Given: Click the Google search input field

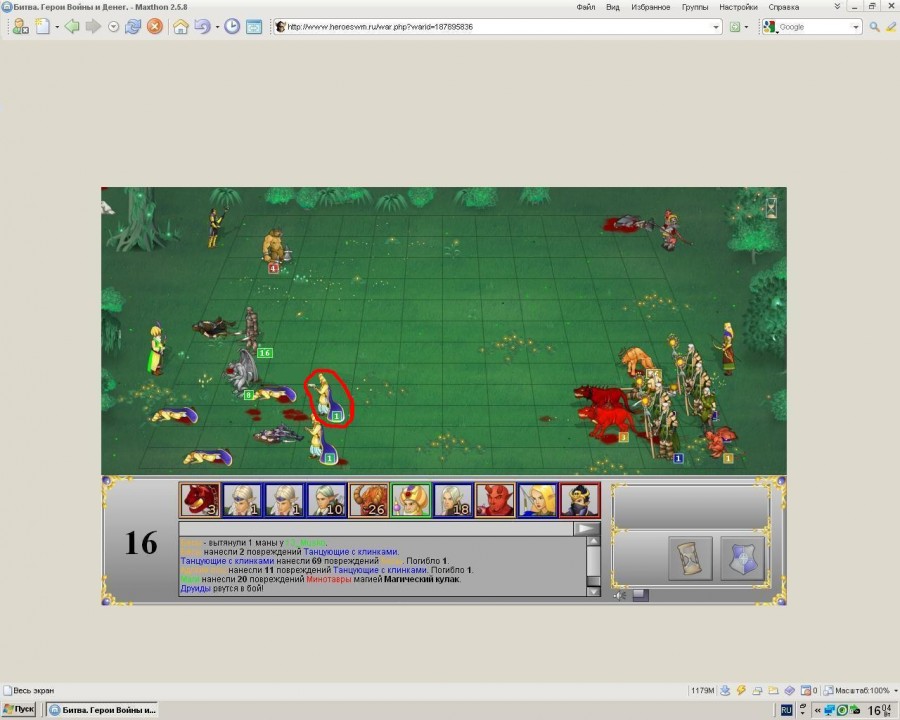Looking at the screenshot, I should coord(814,27).
